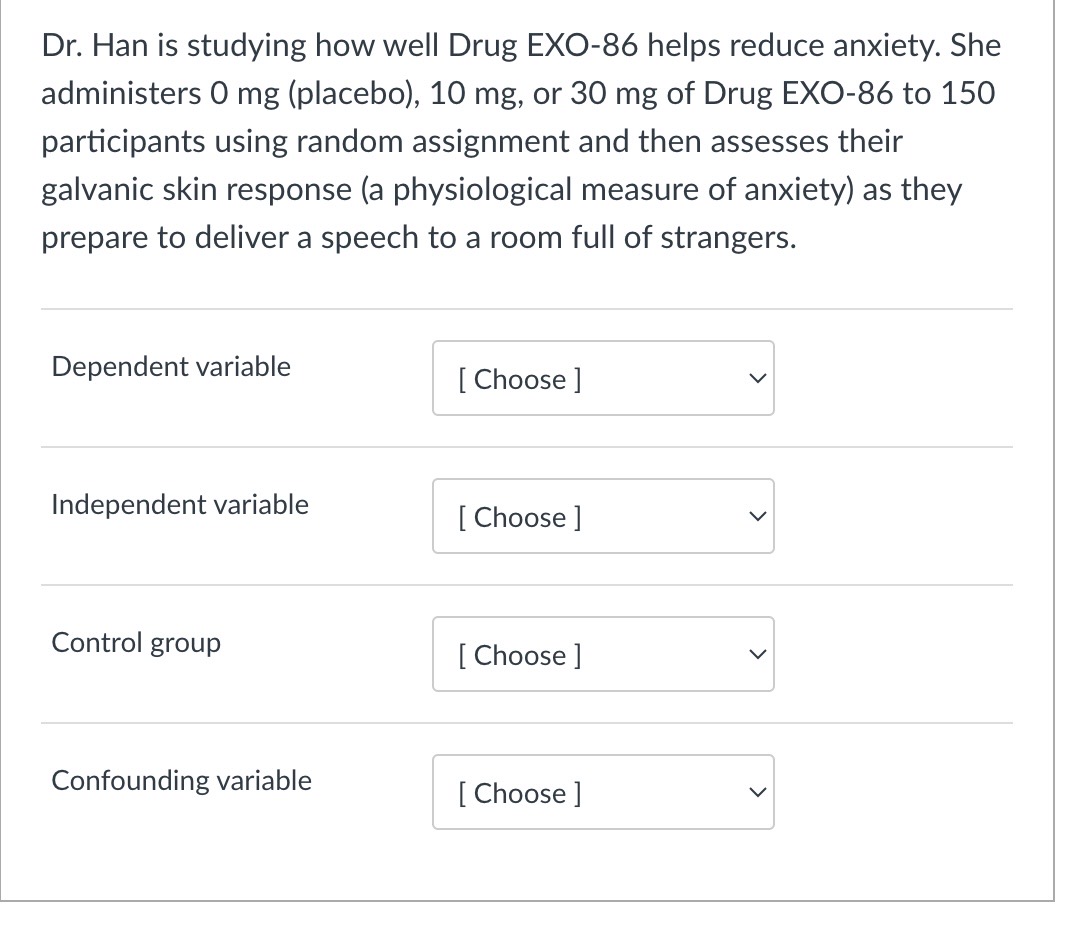Expand the bottommost [ Choose ] selector
The width and height of the screenshot is (1082, 950).
pyautogui.click(x=603, y=792)
